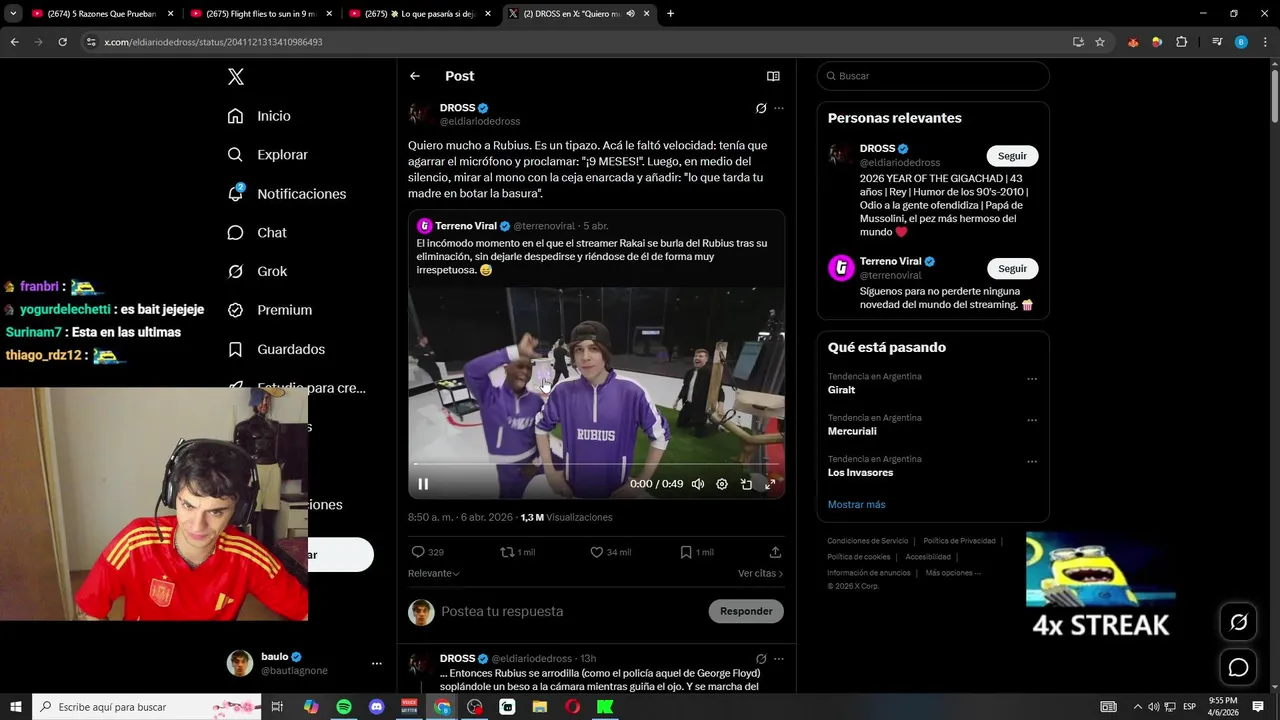Open the more options menu on DROSS's main post
The height and width of the screenshot is (720, 1280).
pyautogui.click(x=779, y=108)
